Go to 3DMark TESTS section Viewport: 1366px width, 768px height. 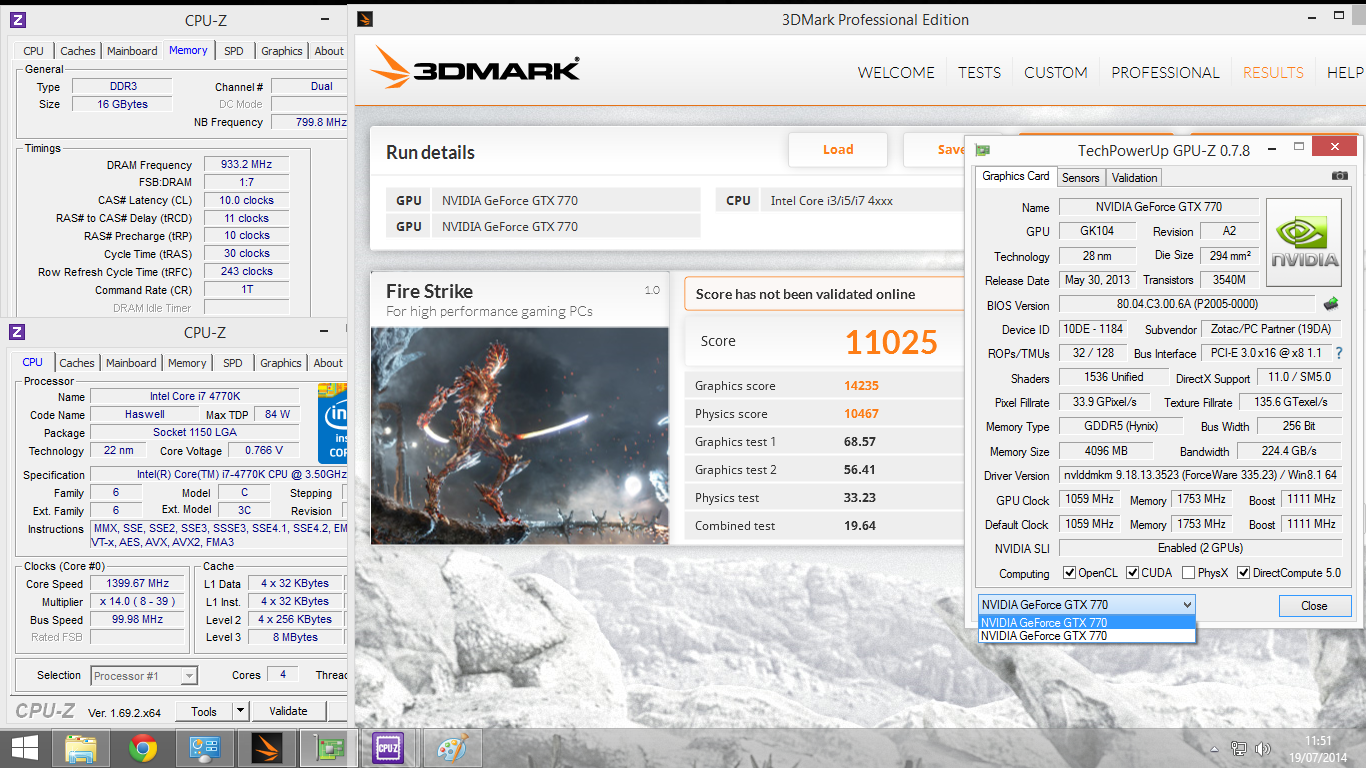979,72
